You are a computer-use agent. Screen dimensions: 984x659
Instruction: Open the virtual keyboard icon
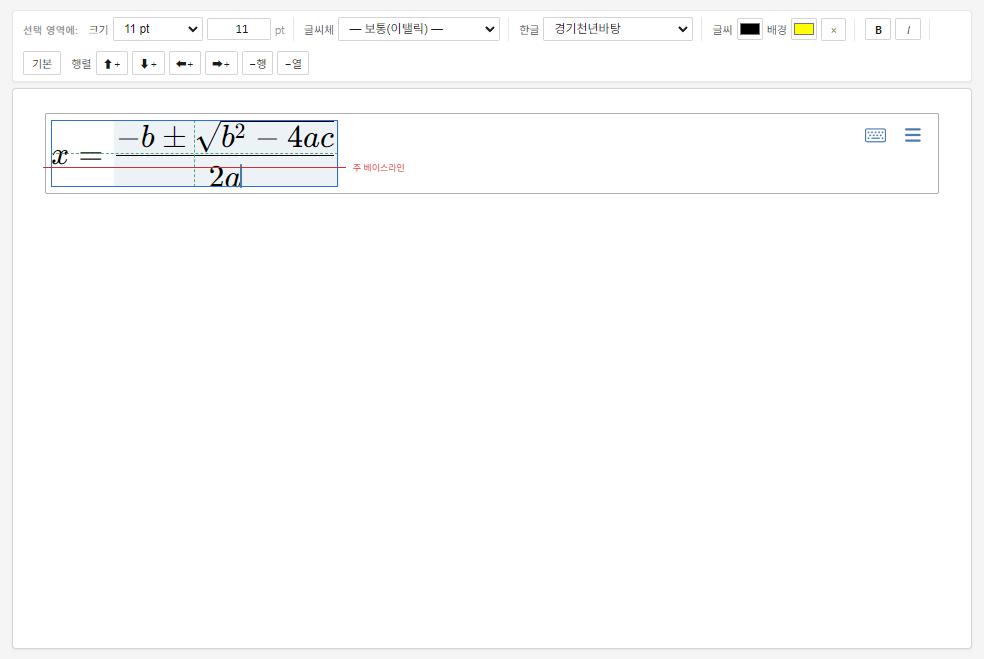click(875, 135)
